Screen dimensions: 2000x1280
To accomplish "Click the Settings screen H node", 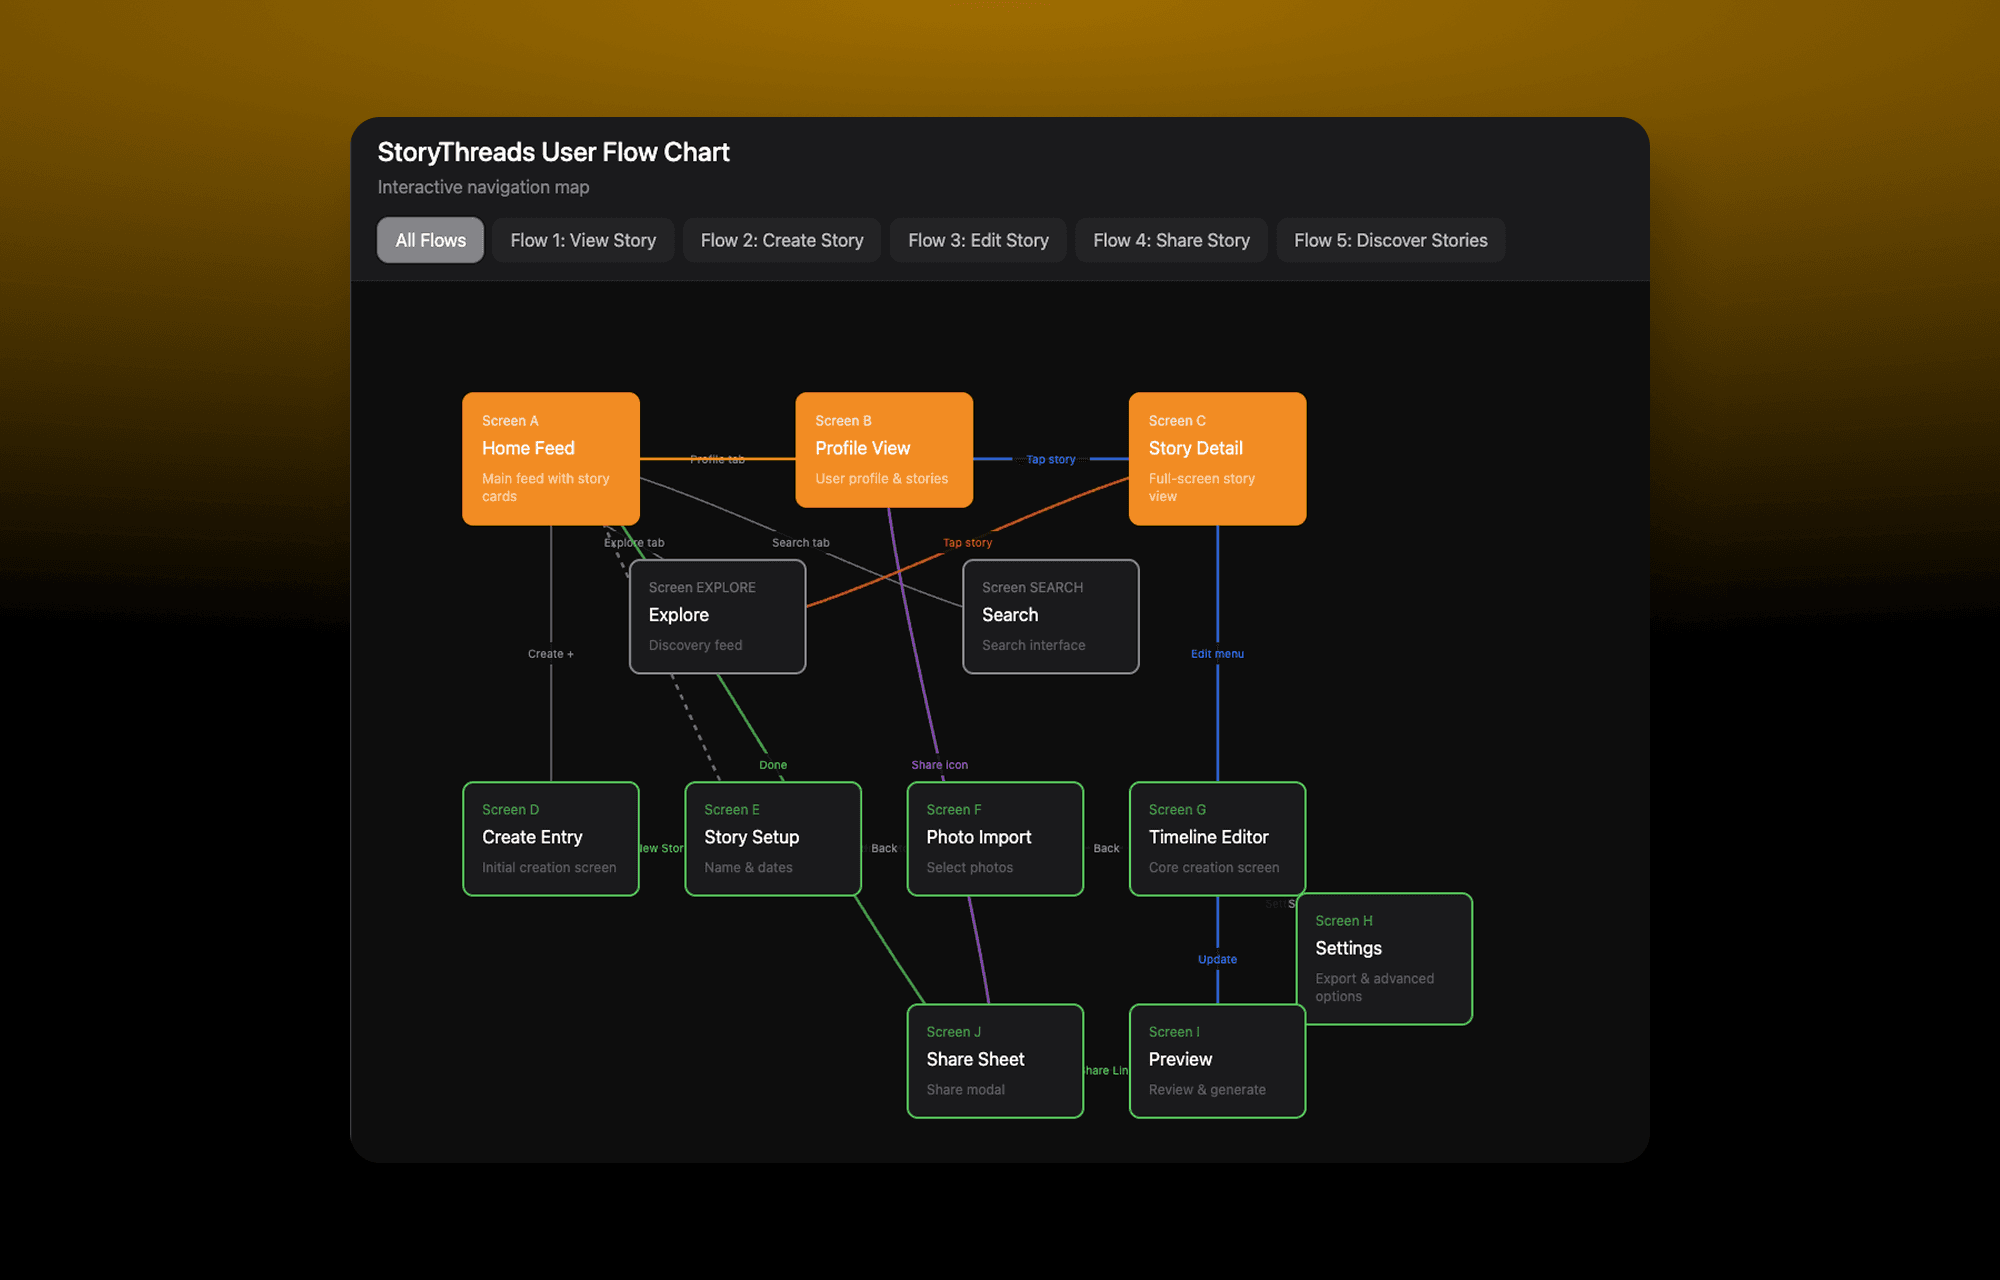I will [1384, 958].
